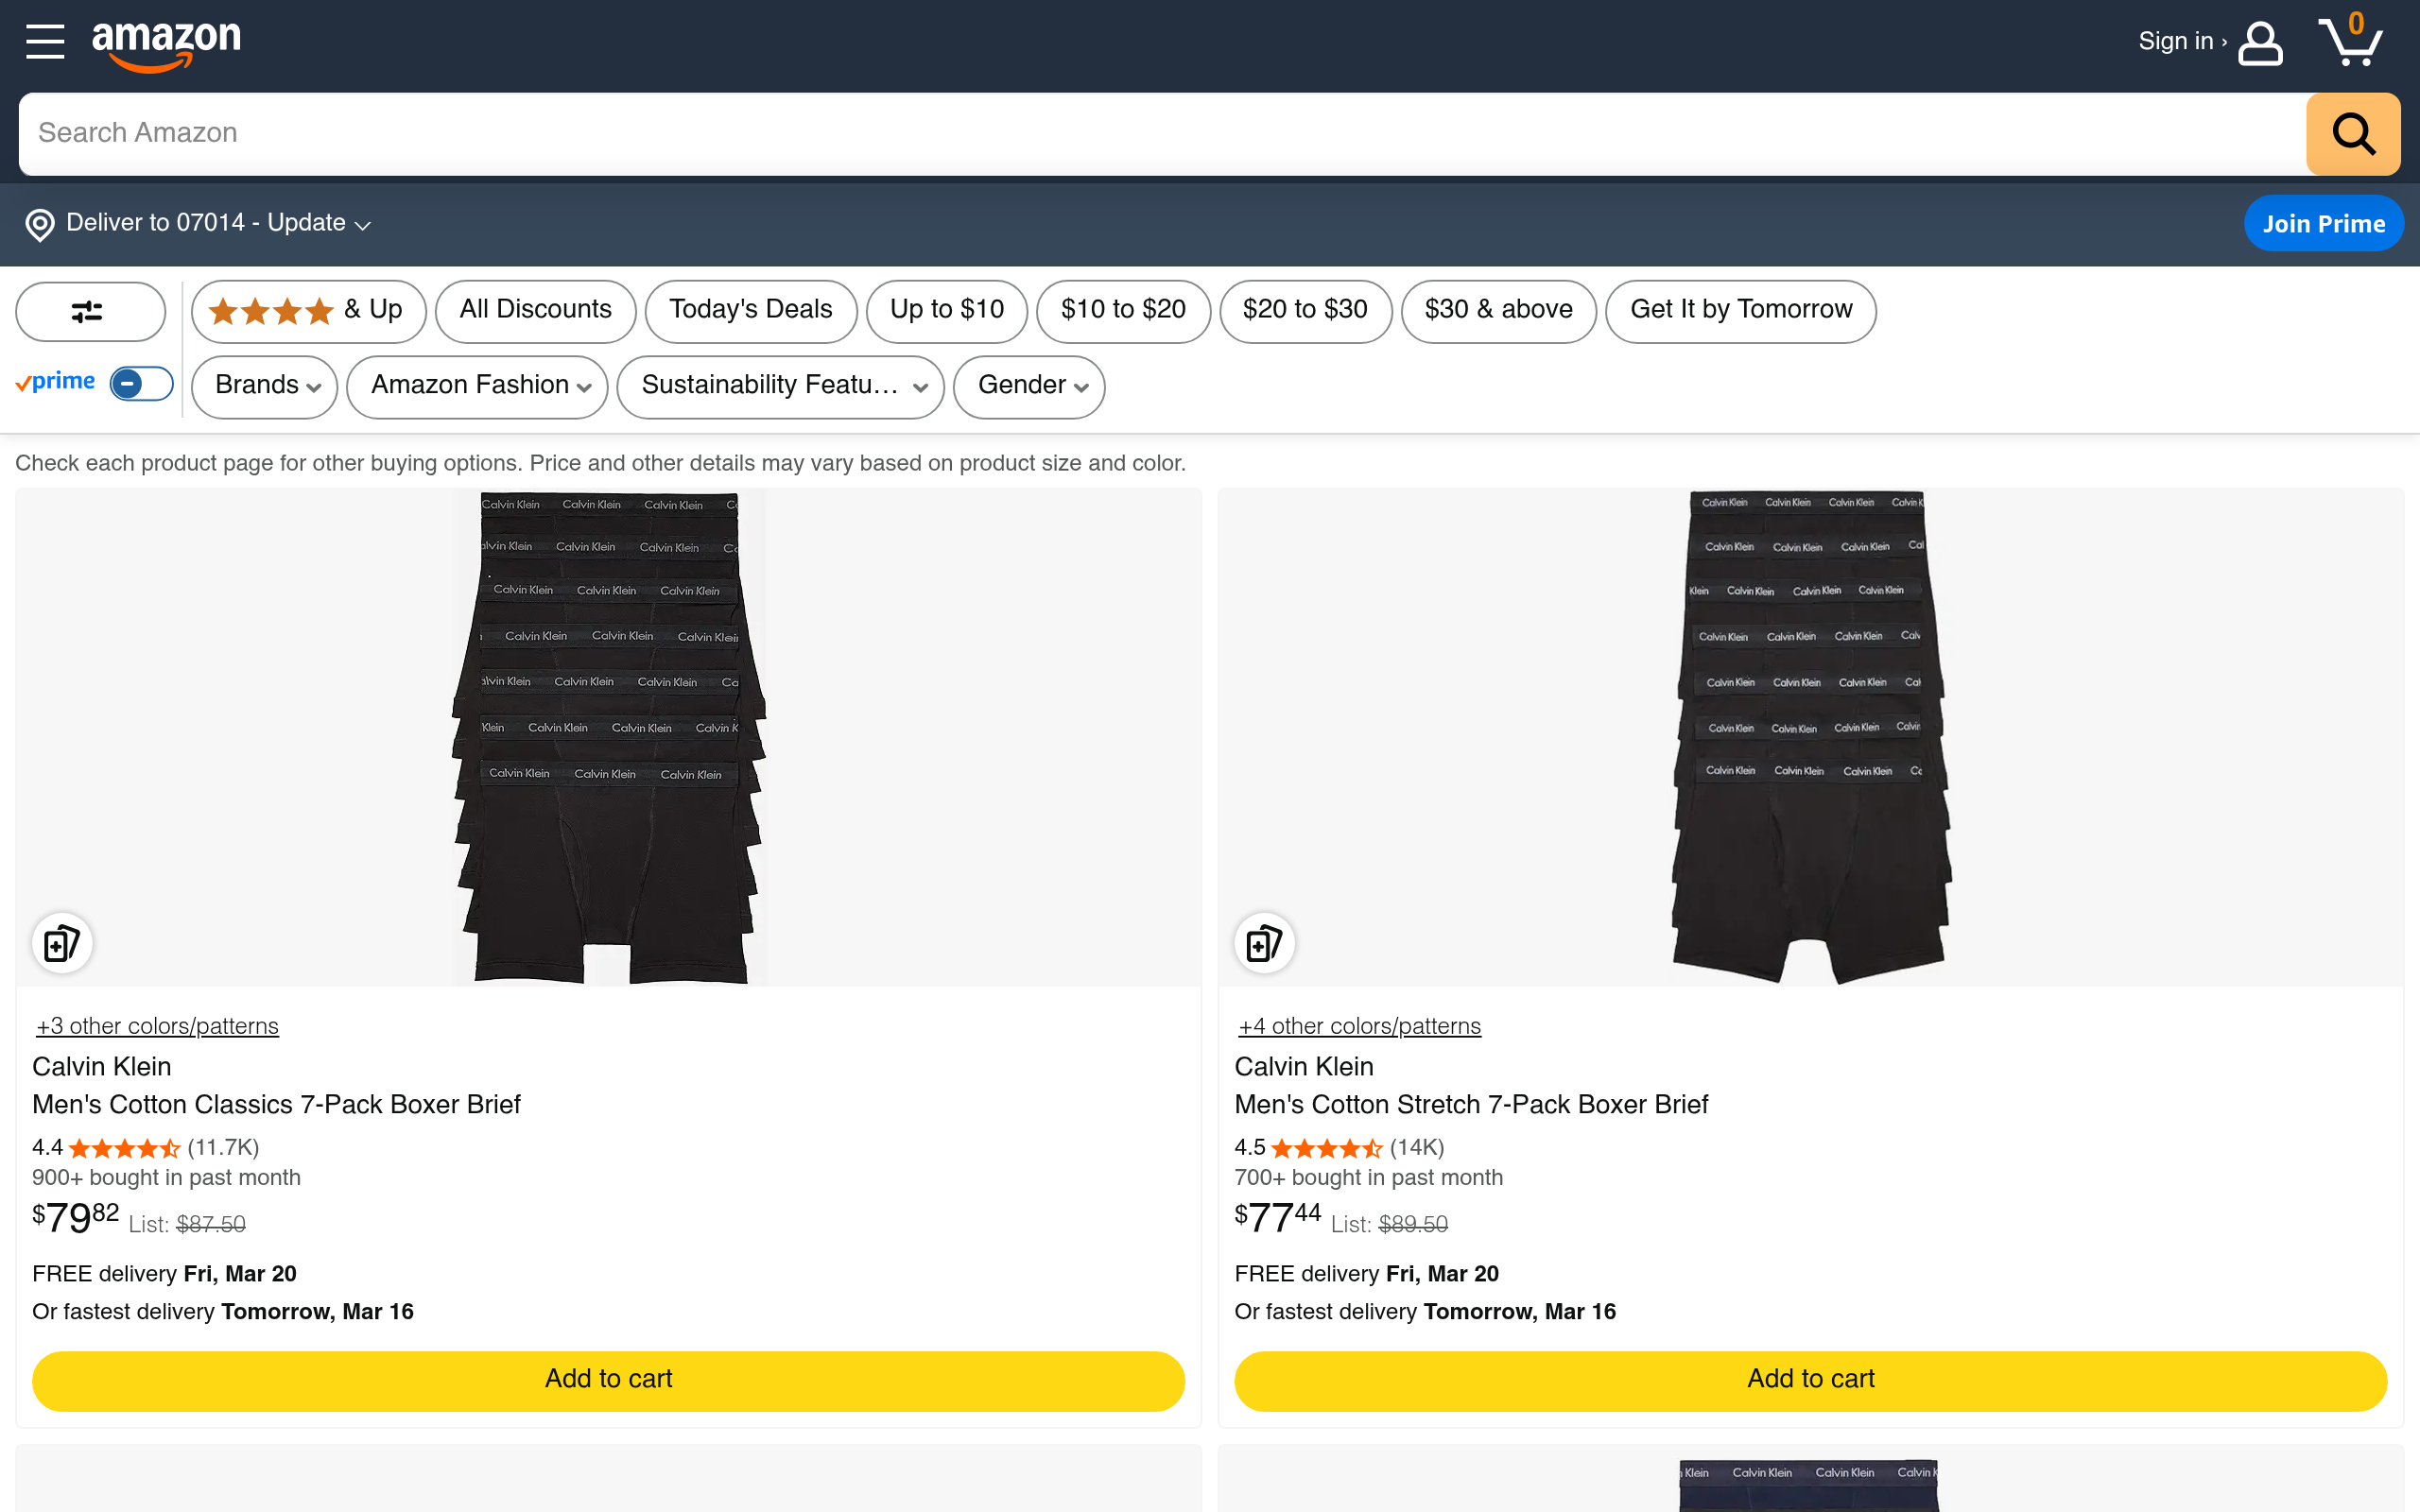Expand the Brands dropdown
This screenshot has width=2420, height=1512.
pos(265,386)
